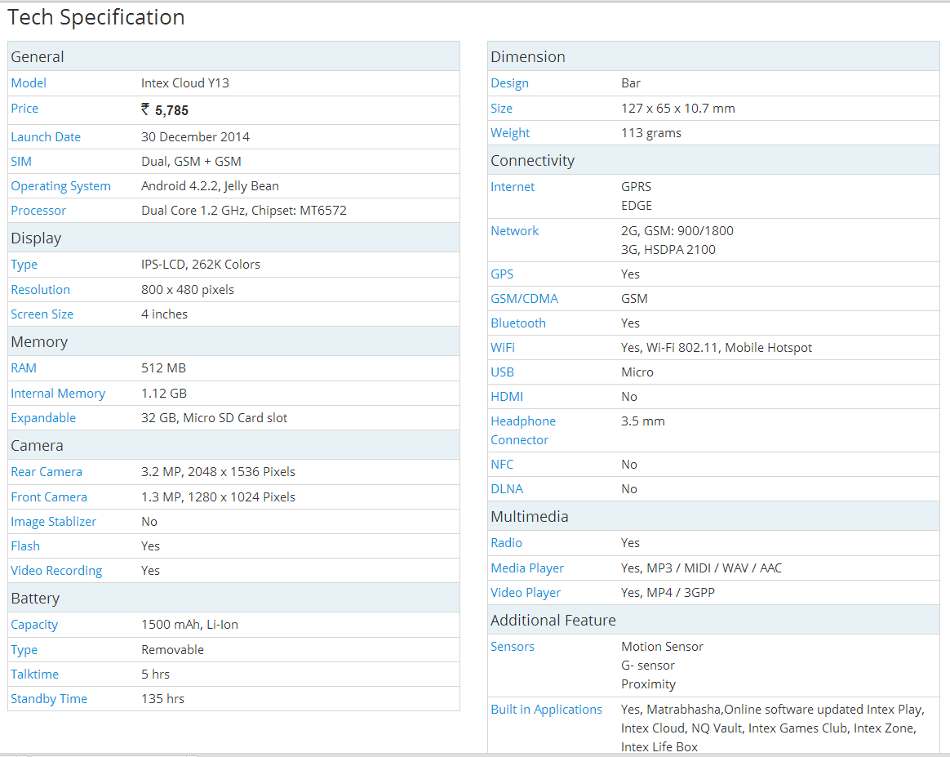This screenshot has height=757, width=950.
Task: Click the 'Removable' battery type value
Action: (173, 650)
